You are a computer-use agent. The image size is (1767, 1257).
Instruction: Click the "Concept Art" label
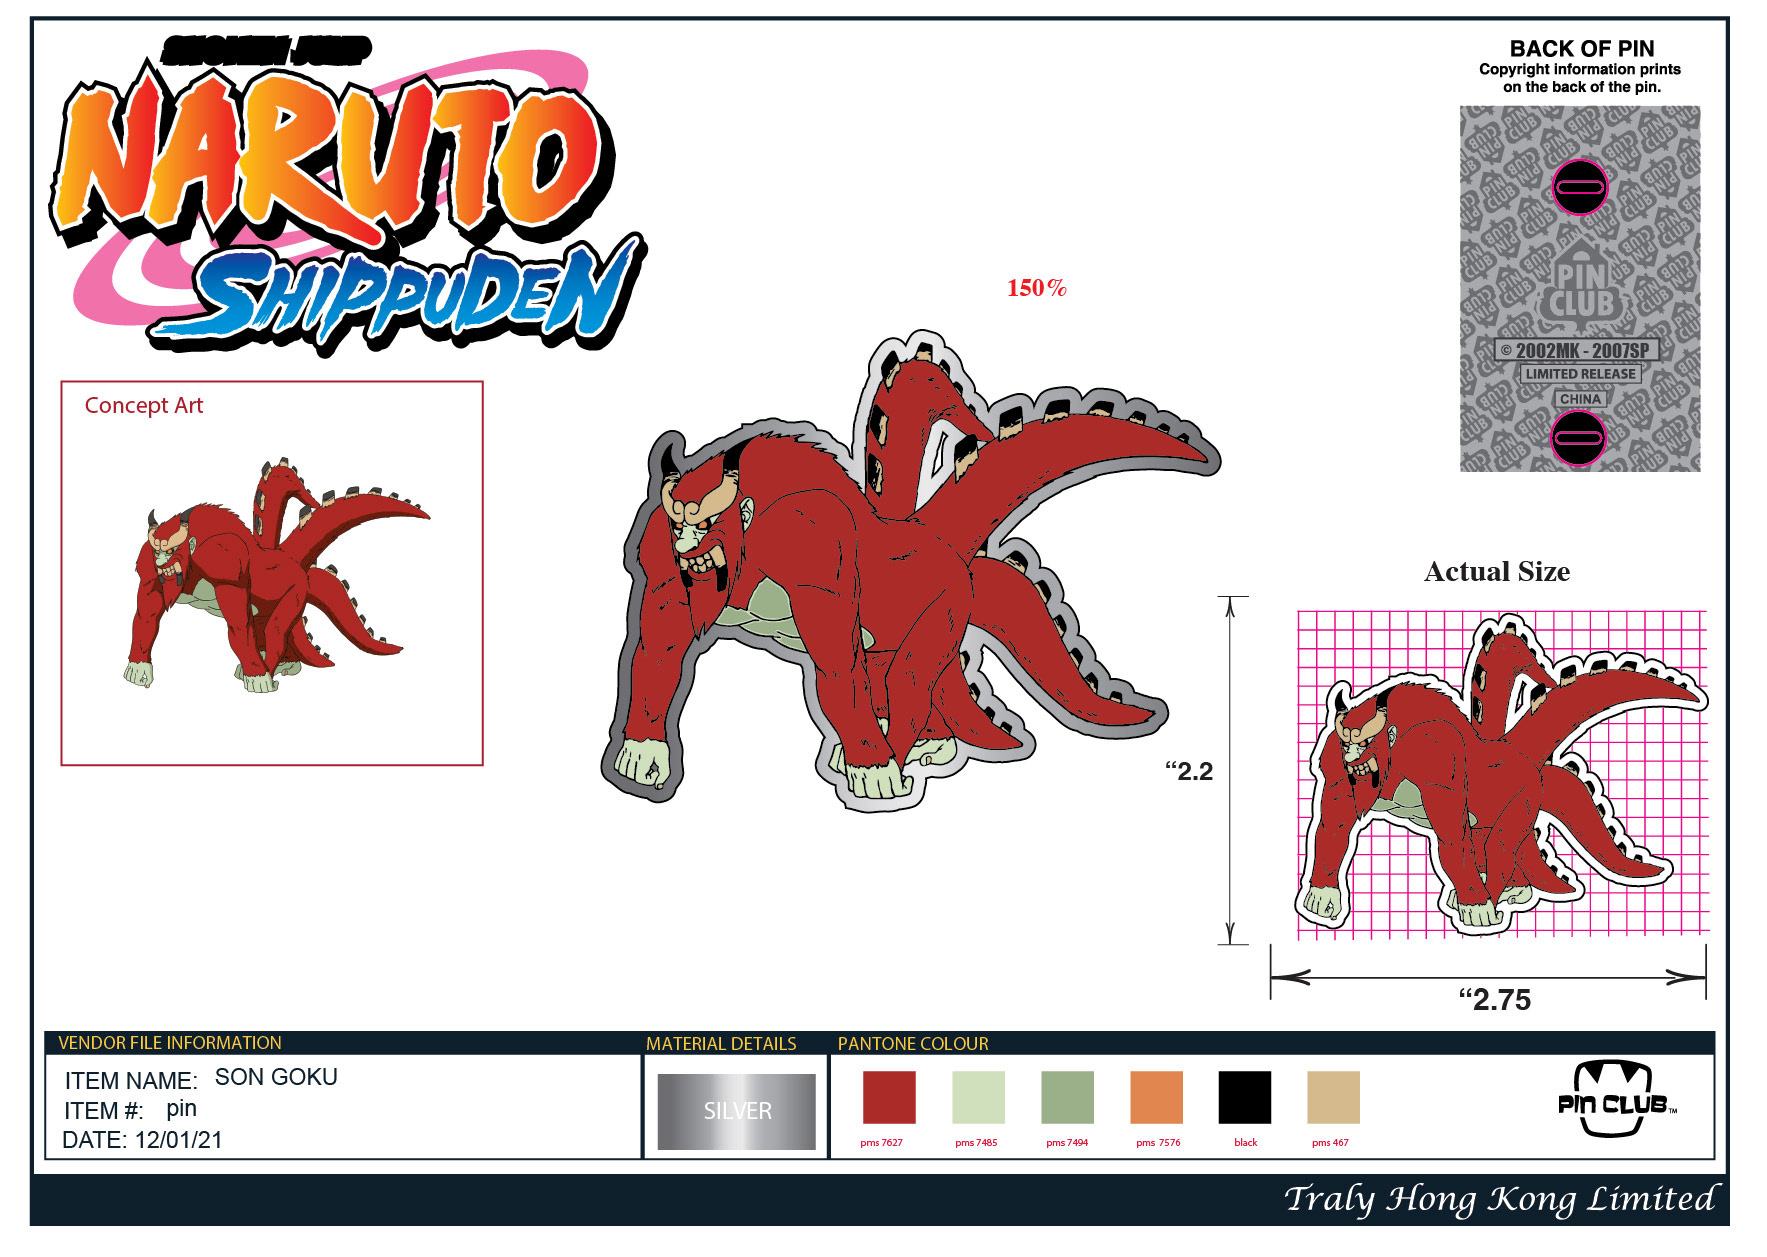(144, 405)
